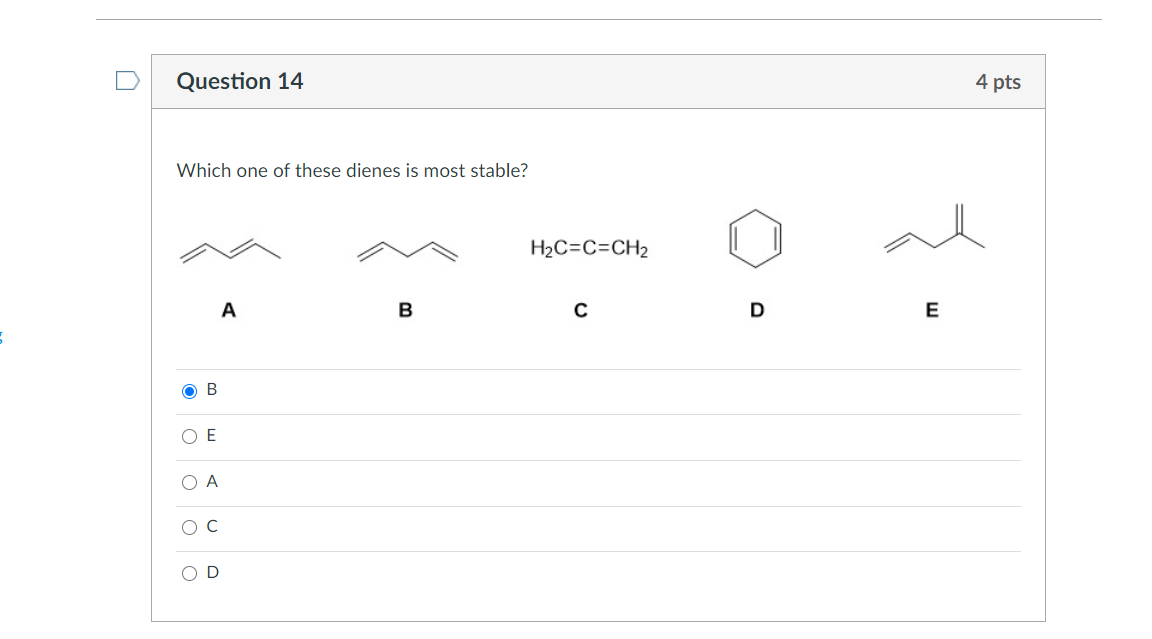
Task: Click the diene structure labeled B
Action: point(405,250)
